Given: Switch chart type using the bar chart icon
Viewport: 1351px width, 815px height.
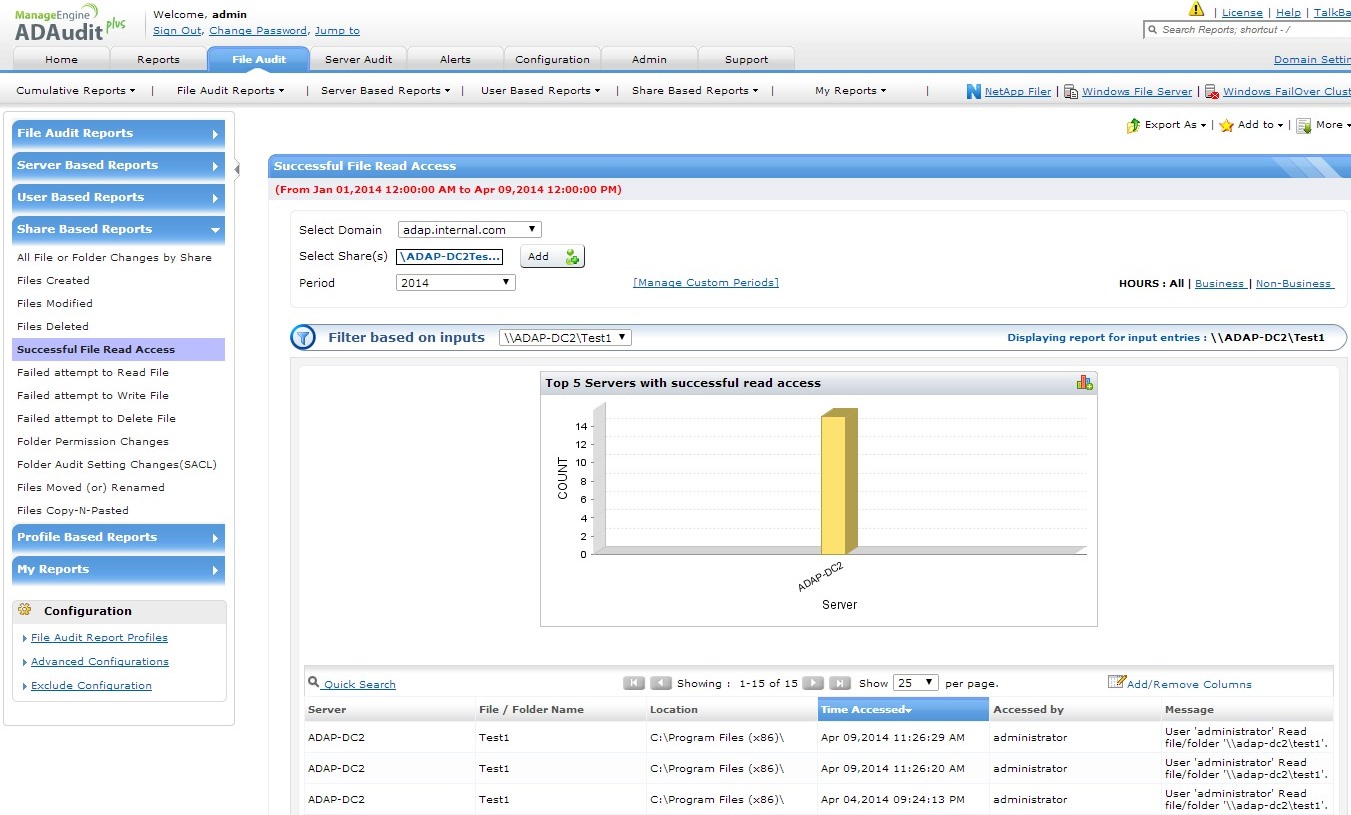Looking at the screenshot, I should [x=1085, y=382].
